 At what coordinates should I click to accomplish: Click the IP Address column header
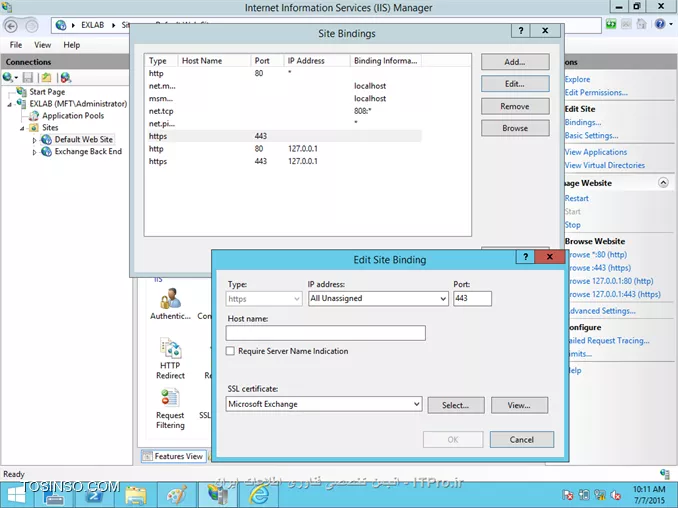[x=317, y=61]
